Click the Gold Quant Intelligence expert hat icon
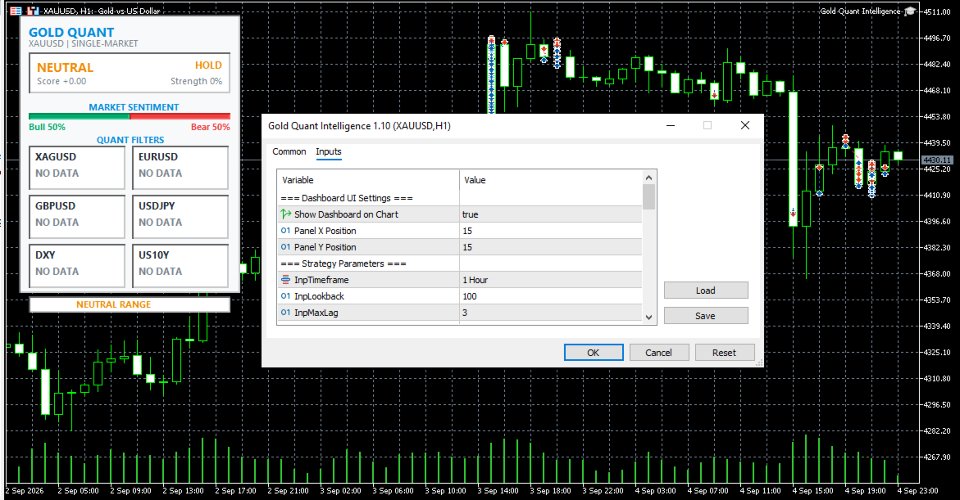This screenshot has height=500, width=960. (910, 11)
